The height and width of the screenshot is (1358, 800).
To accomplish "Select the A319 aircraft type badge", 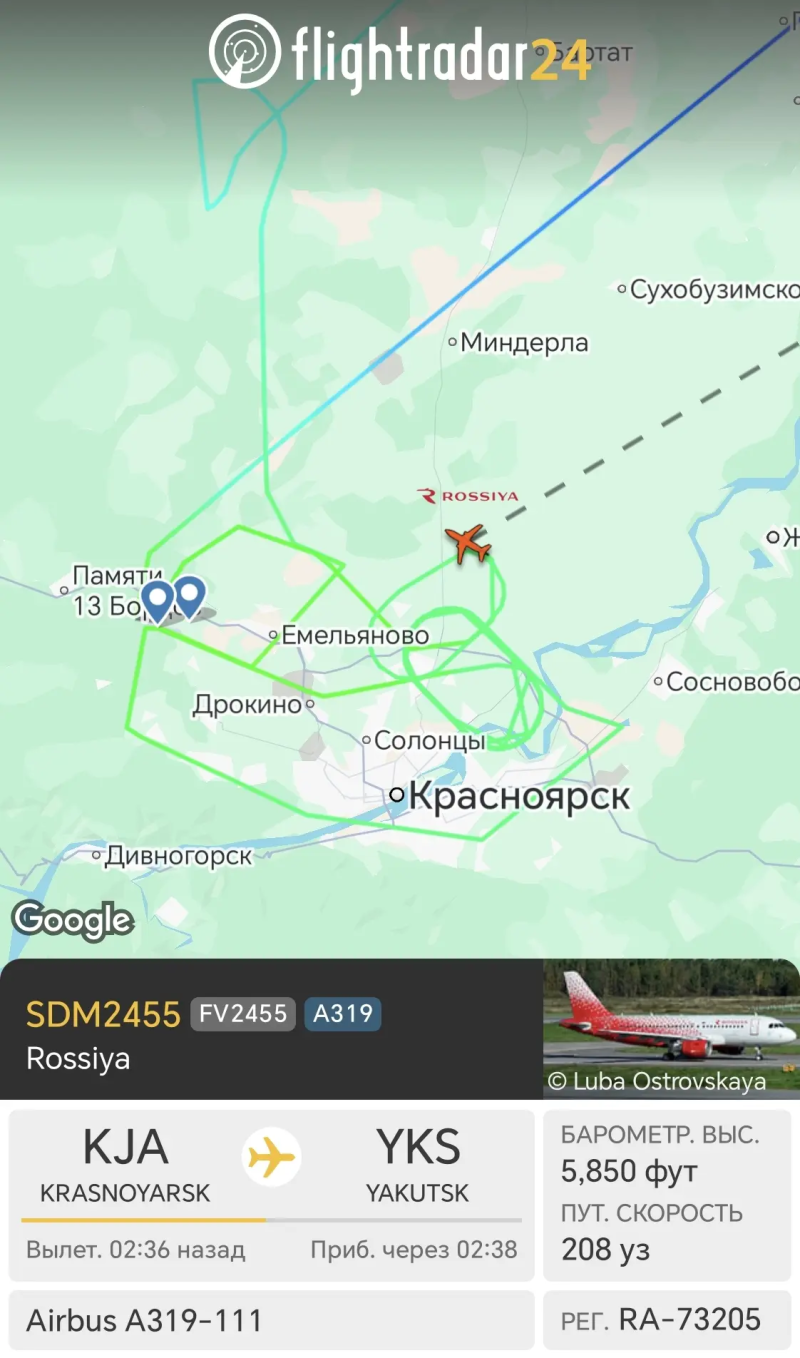I will [x=343, y=1014].
